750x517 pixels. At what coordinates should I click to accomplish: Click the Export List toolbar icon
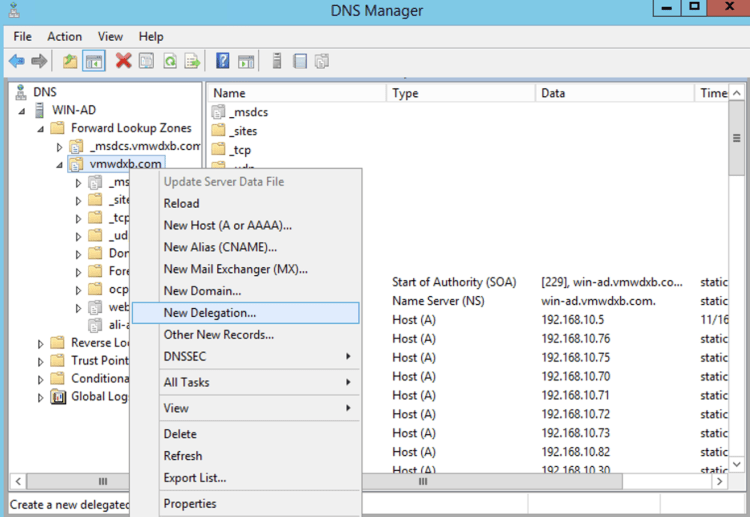pos(192,61)
